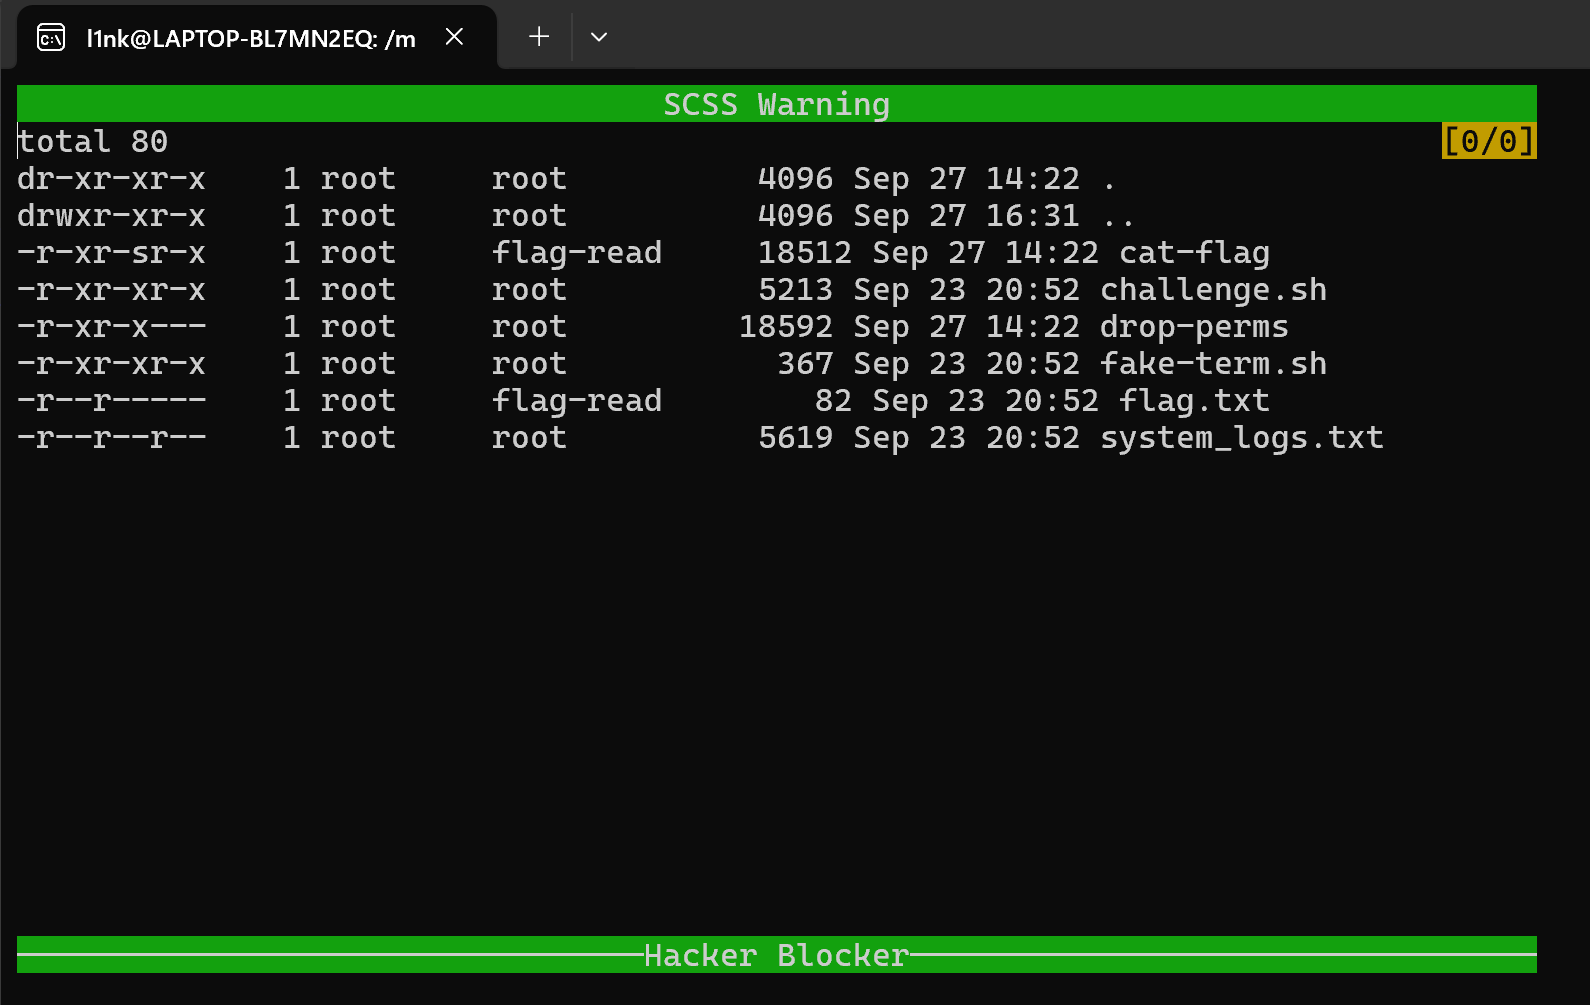
Task: Click the challenge.sh filename
Action: pyautogui.click(x=1213, y=290)
